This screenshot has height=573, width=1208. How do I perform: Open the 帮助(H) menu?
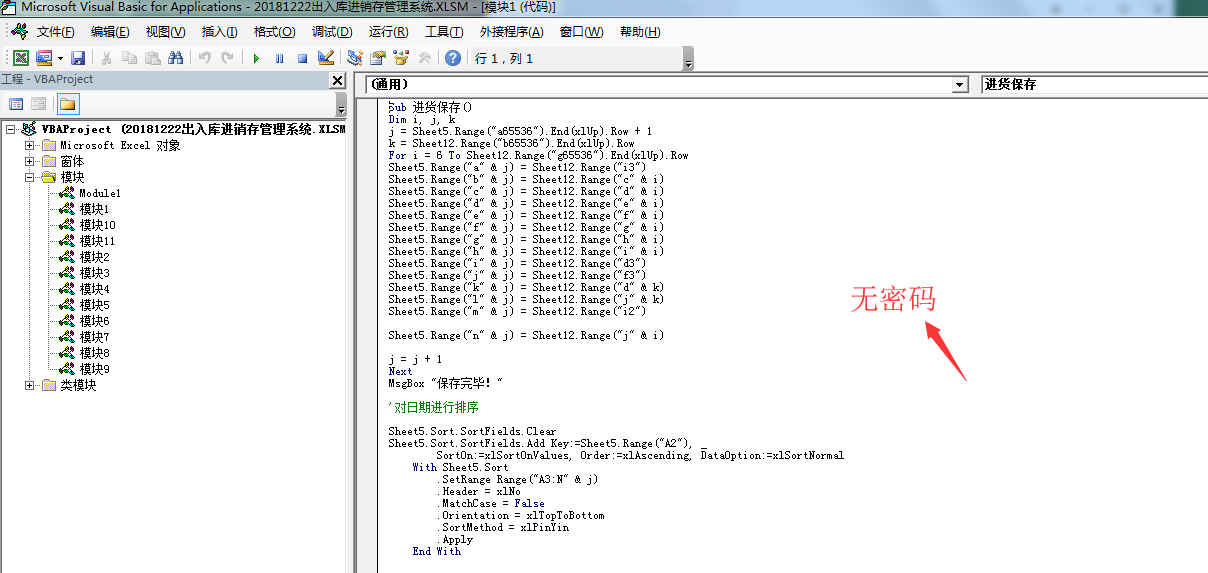coord(640,32)
